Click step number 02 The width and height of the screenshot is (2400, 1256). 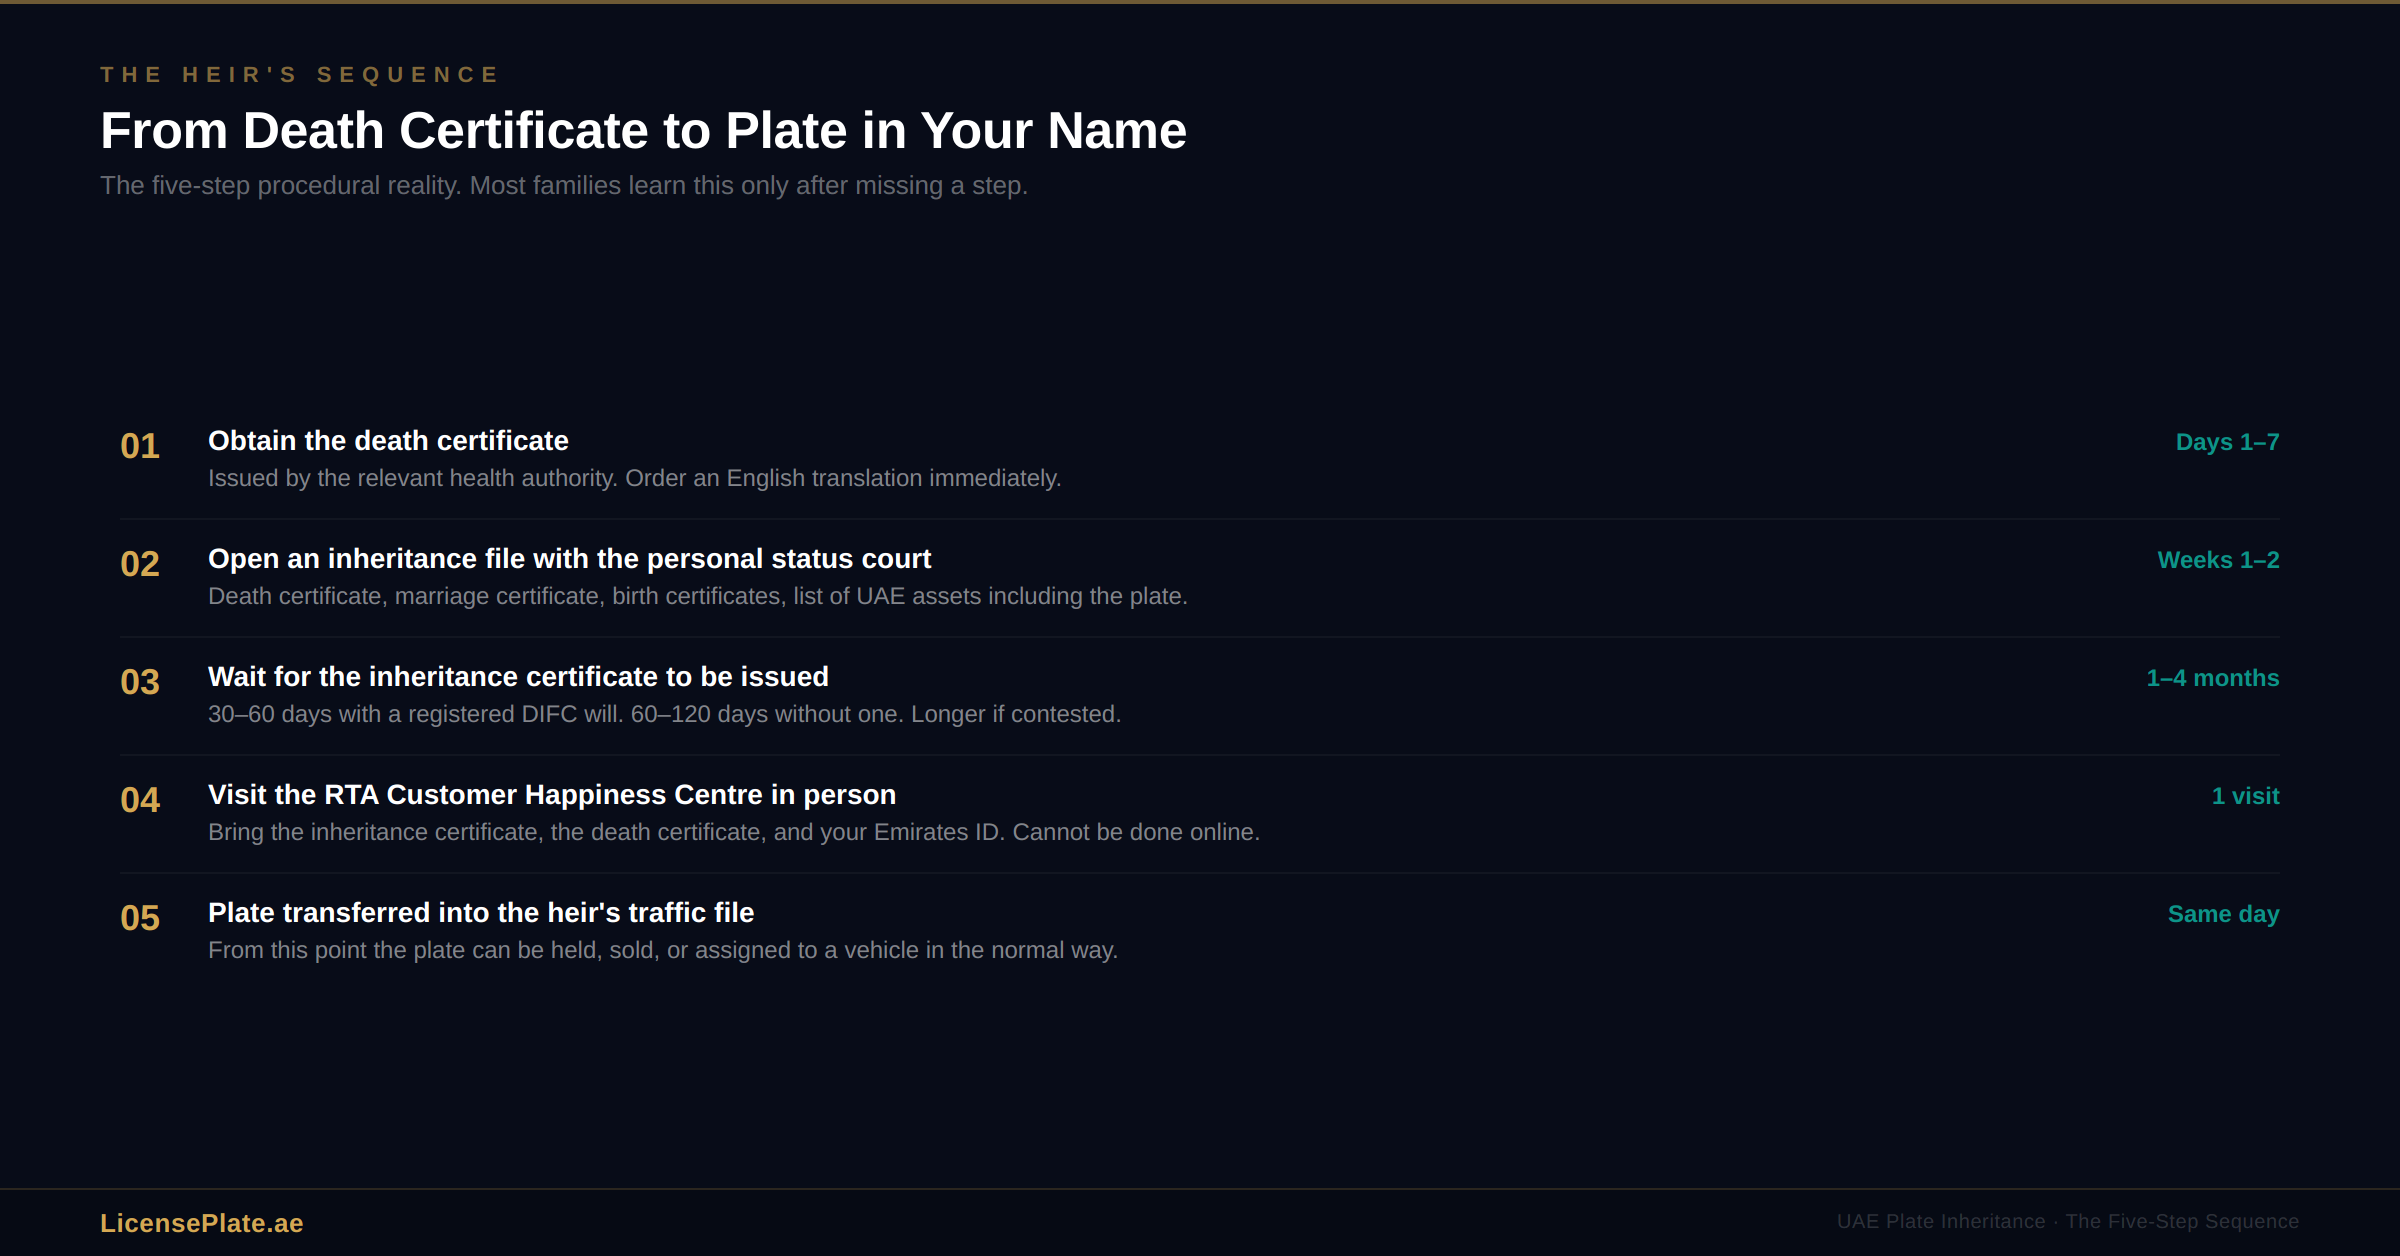pyautogui.click(x=140, y=564)
